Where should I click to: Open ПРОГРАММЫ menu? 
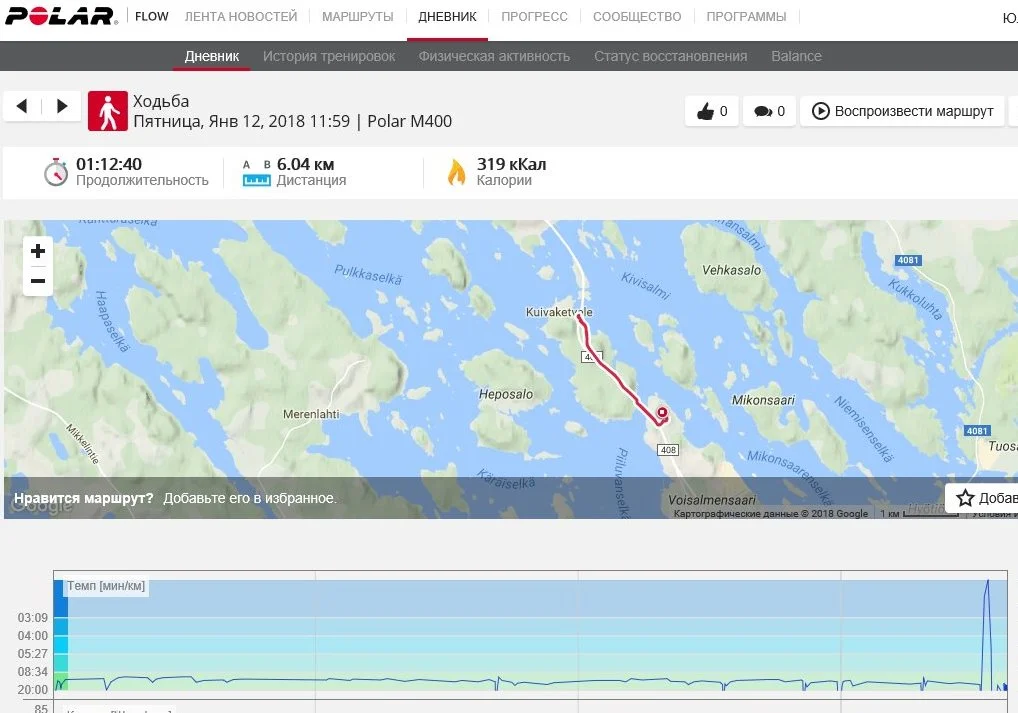[746, 16]
